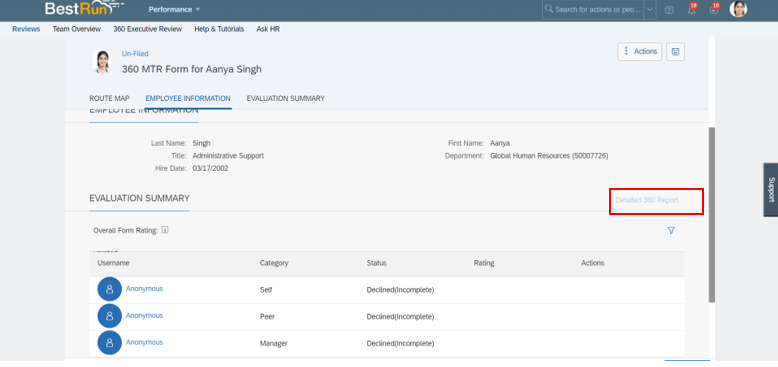Image resolution: width=778 pixels, height=367 pixels.
Task: Switch to the EVALUATION SUMMARY tab
Action: click(x=286, y=98)
